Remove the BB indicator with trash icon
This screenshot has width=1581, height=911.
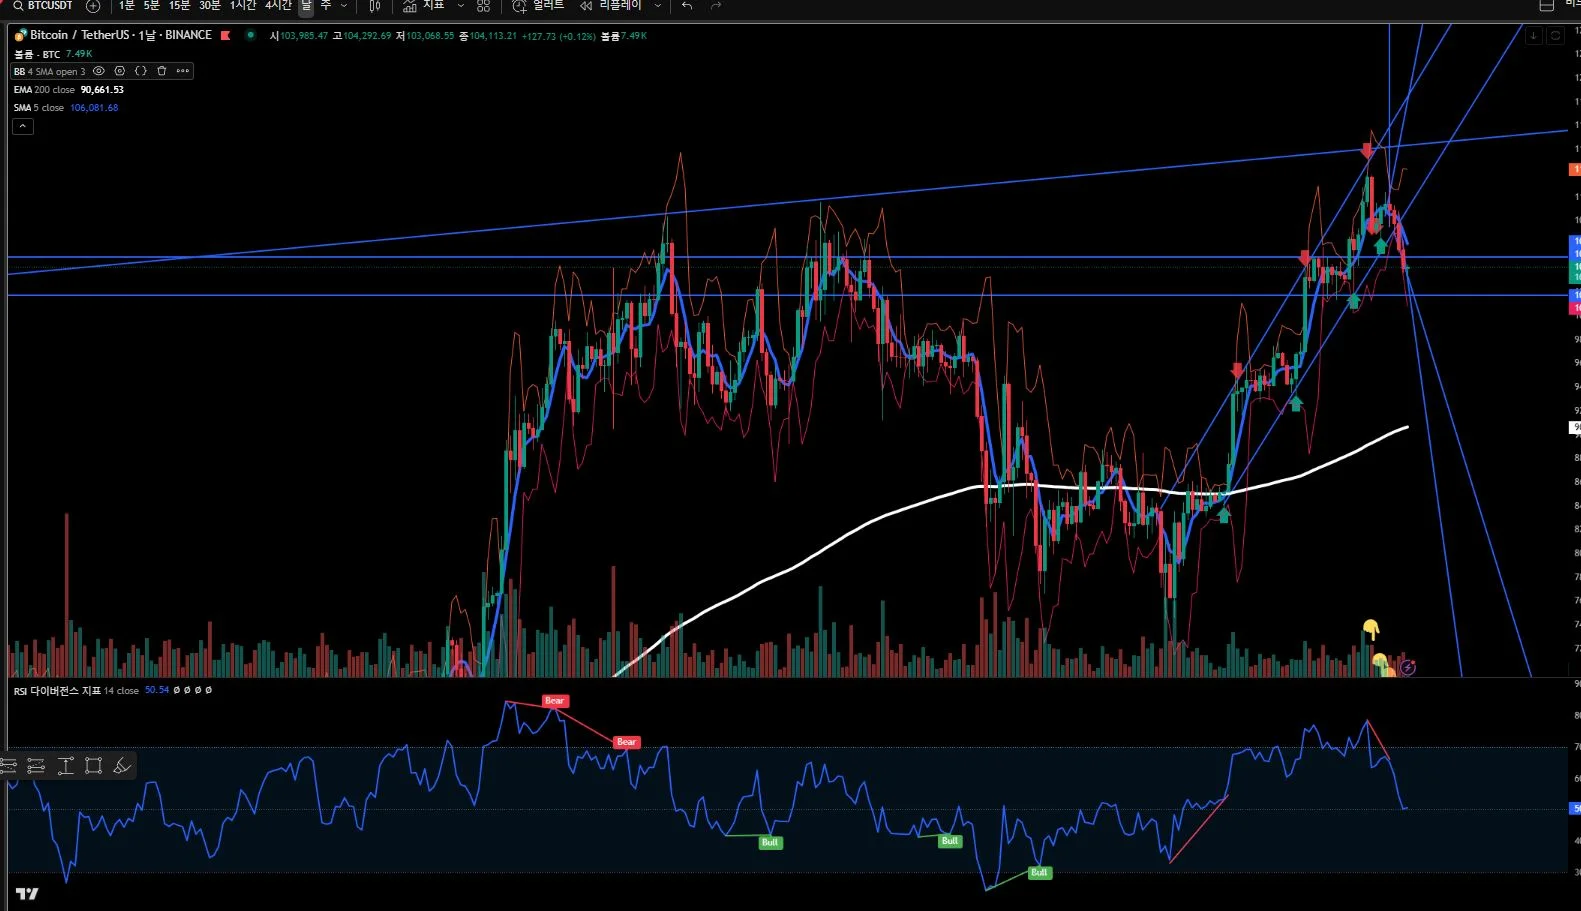[x=162, y=71]
